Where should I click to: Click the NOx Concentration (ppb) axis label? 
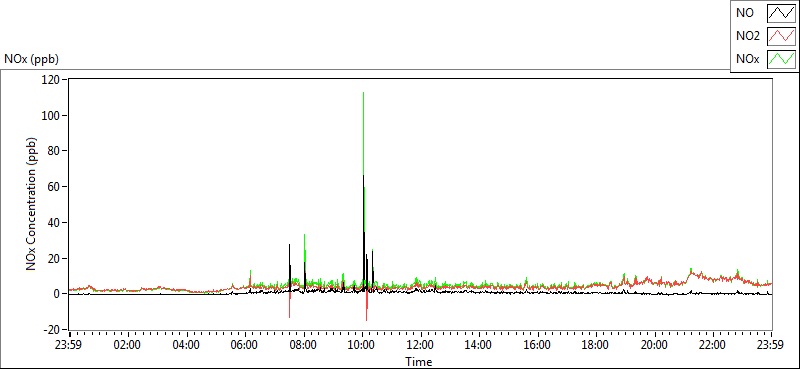click(31, 204)
